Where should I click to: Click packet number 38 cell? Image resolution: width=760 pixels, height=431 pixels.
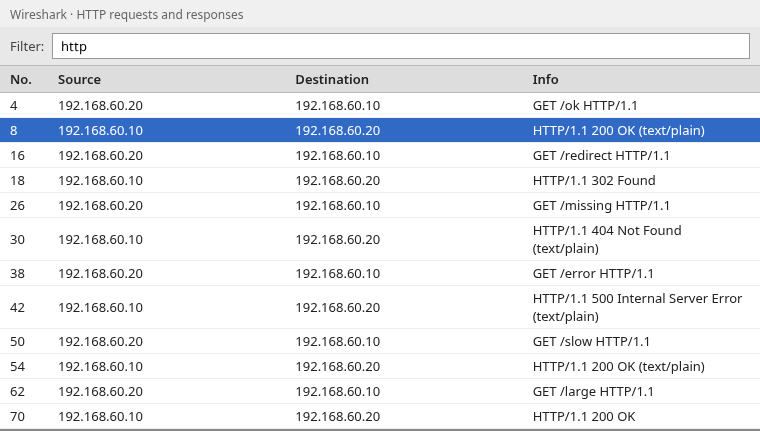pos(17,273)
